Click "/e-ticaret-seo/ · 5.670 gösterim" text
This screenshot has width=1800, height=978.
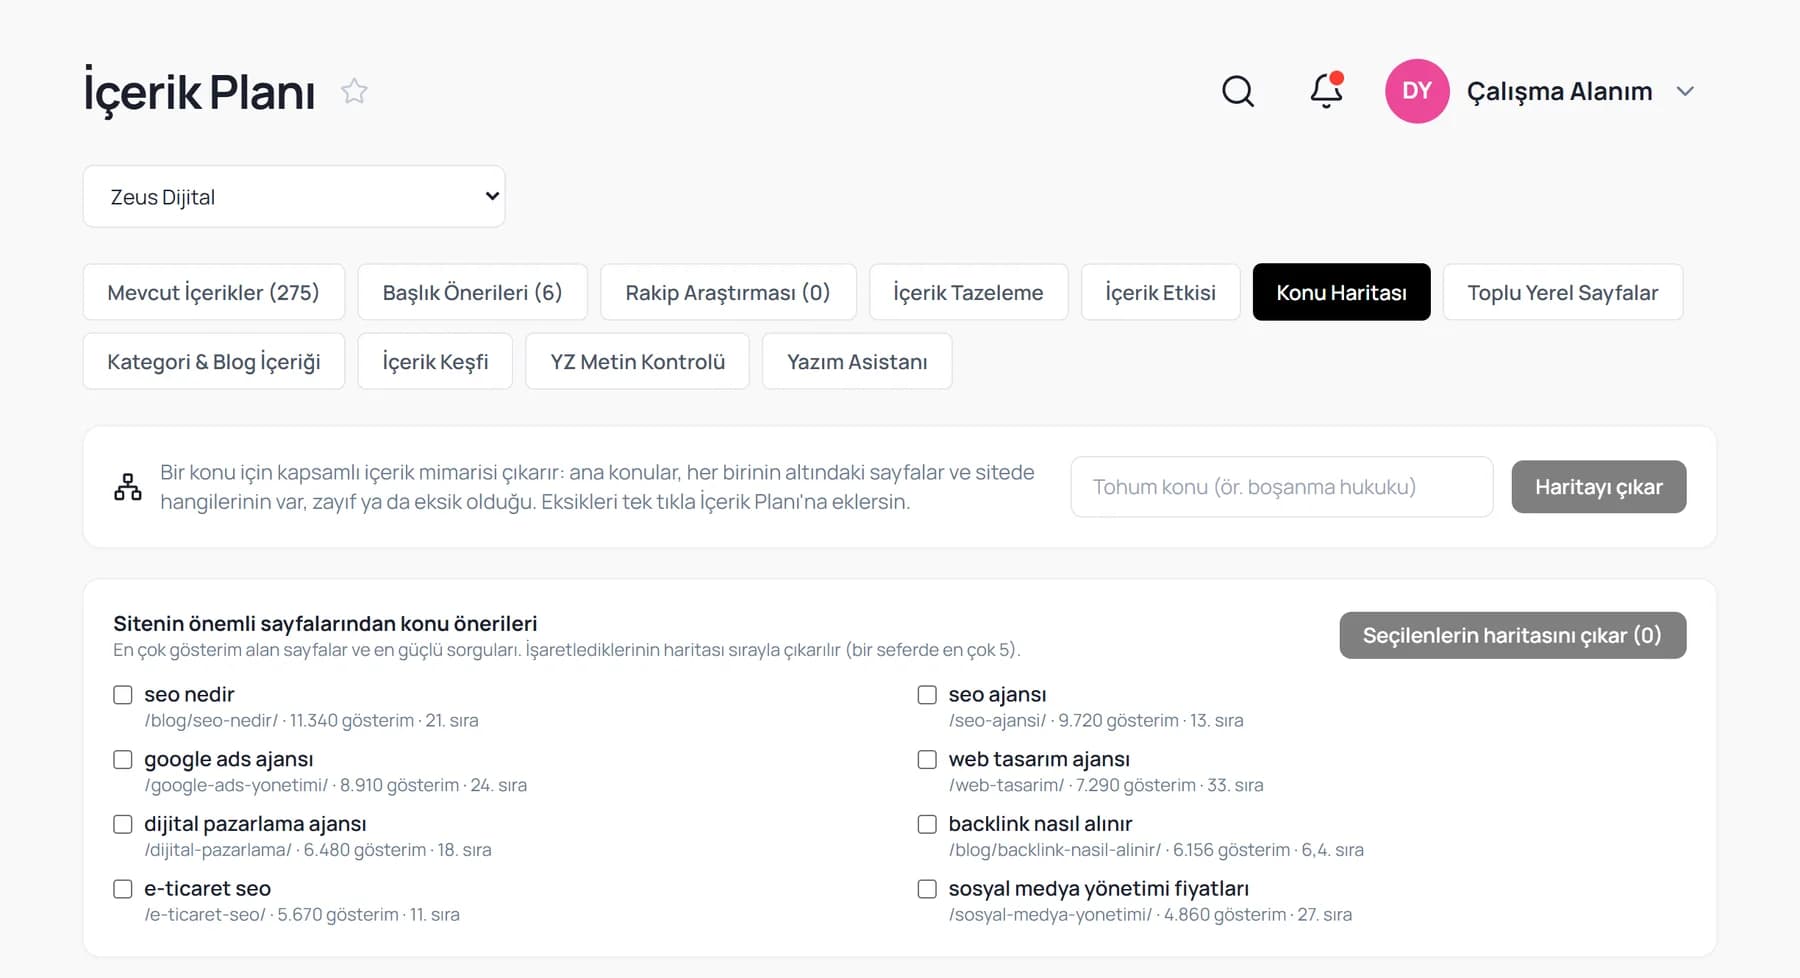(x=272, y=914)
